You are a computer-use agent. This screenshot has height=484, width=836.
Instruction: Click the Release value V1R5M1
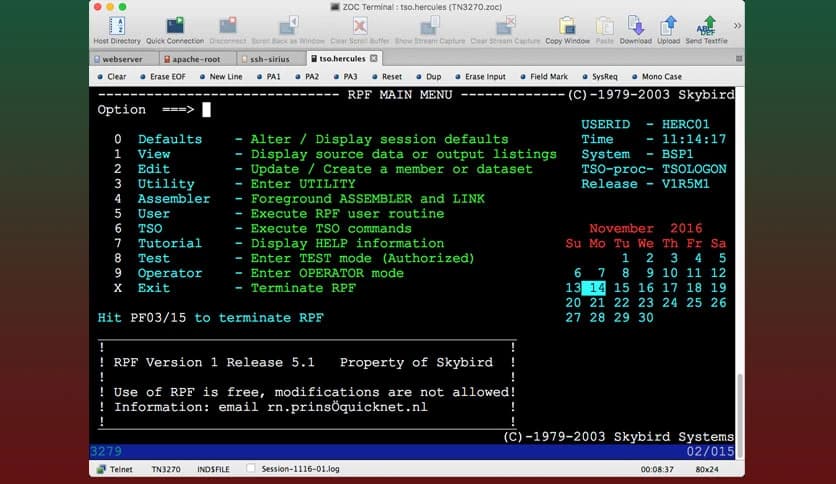click(x=686, y=184)
